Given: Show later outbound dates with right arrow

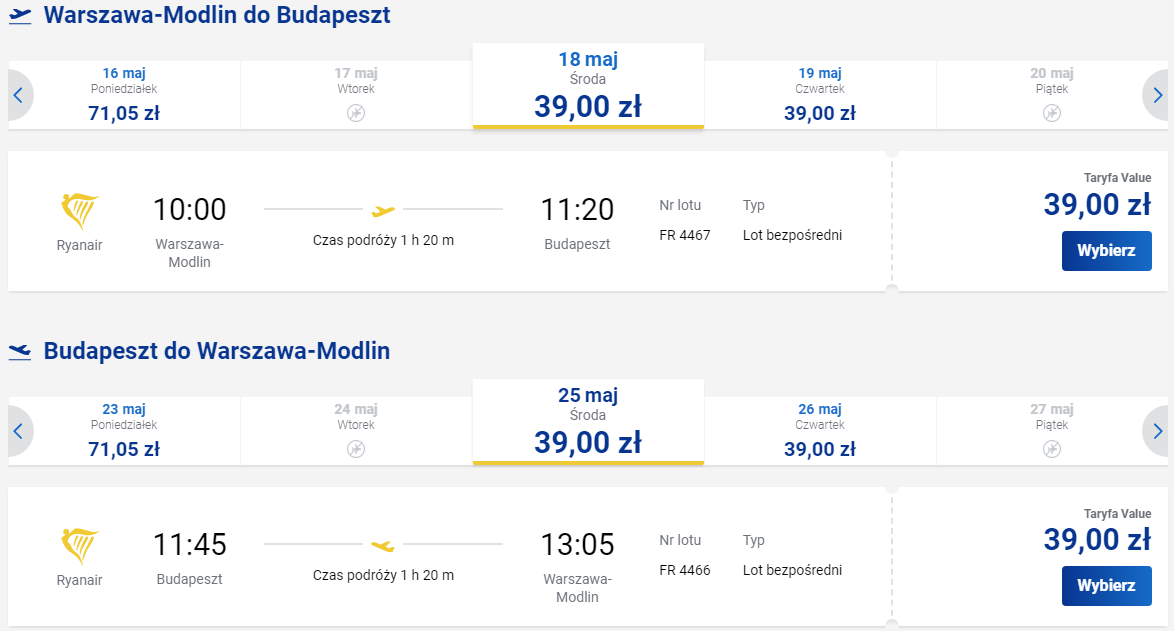Looking at the screenshot, I should pyautogui.click(x=1157, y=95).
